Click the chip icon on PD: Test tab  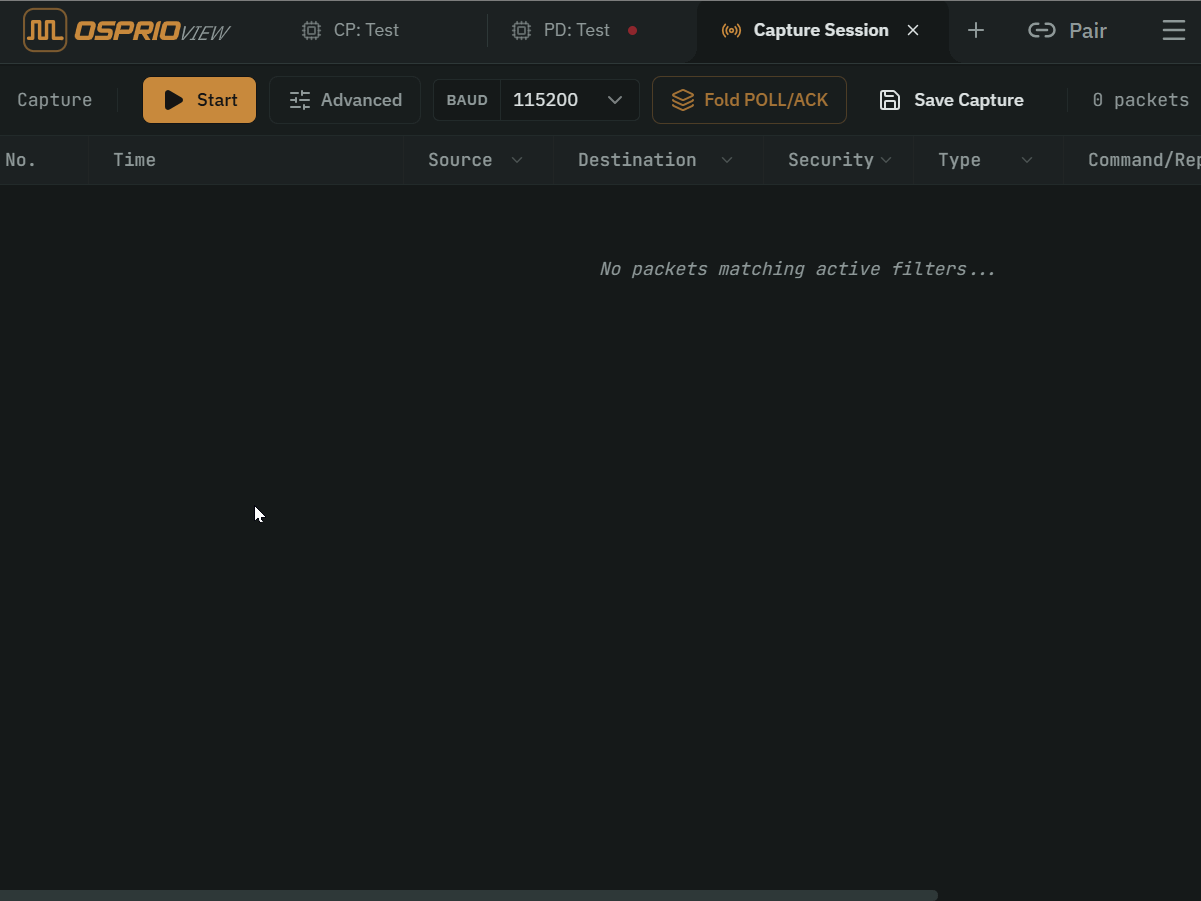pyautogui.click(x=521, y=30)
